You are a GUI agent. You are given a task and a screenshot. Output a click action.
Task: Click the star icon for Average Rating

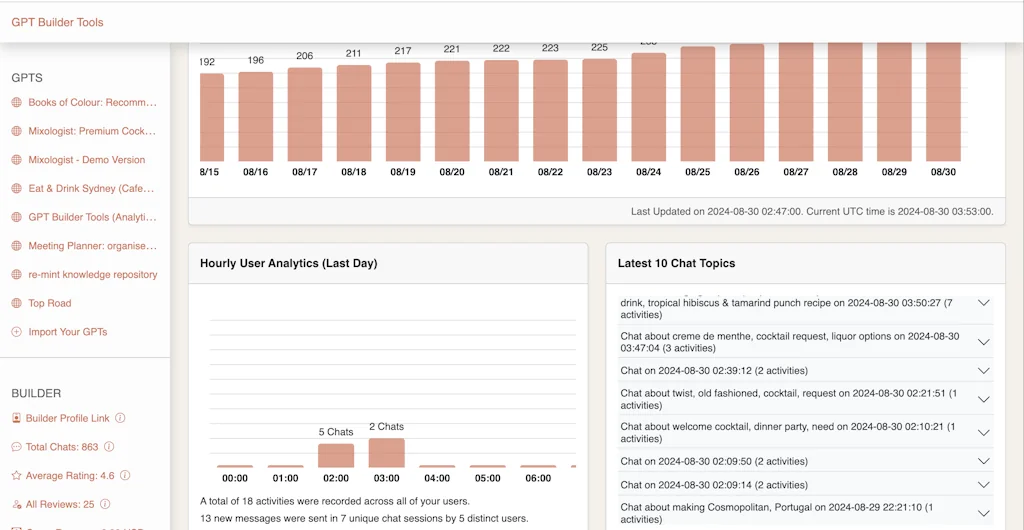[x=17, y=476]
